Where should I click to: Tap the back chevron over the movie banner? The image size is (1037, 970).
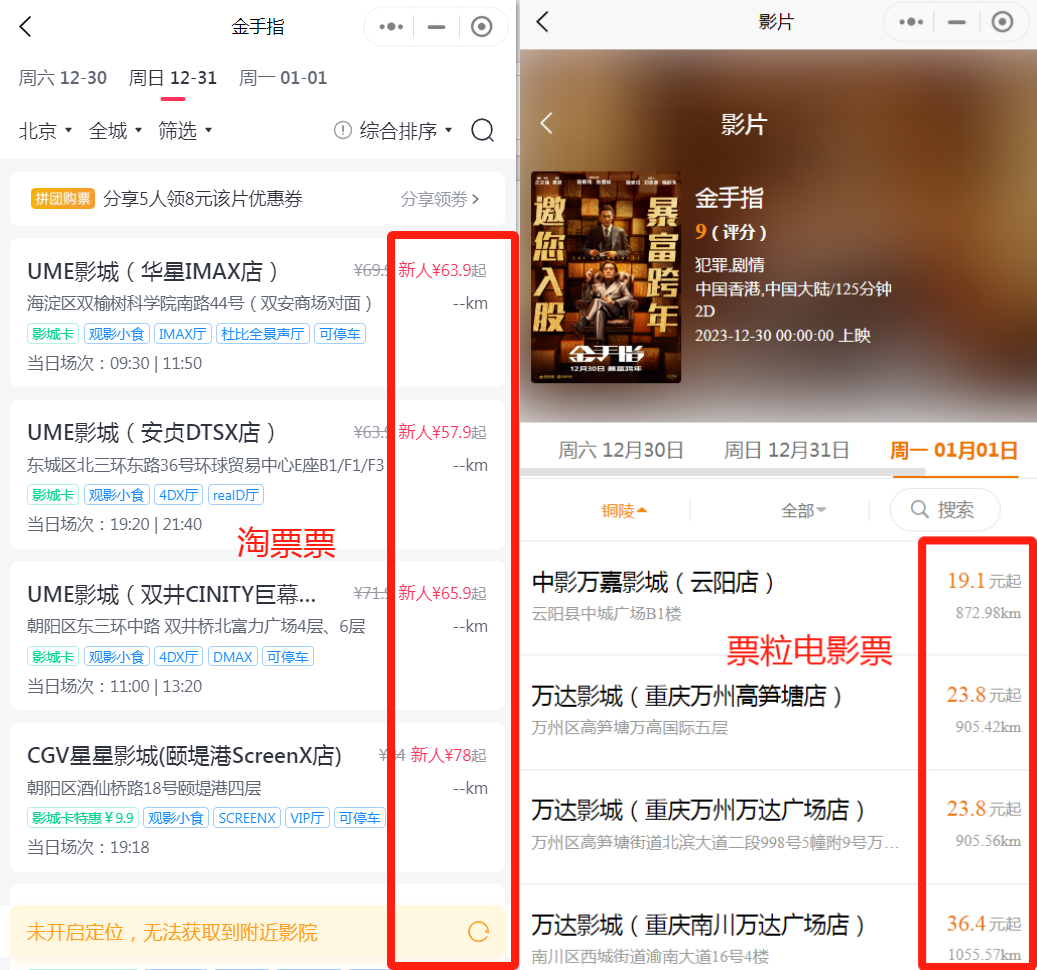(546, 123)
